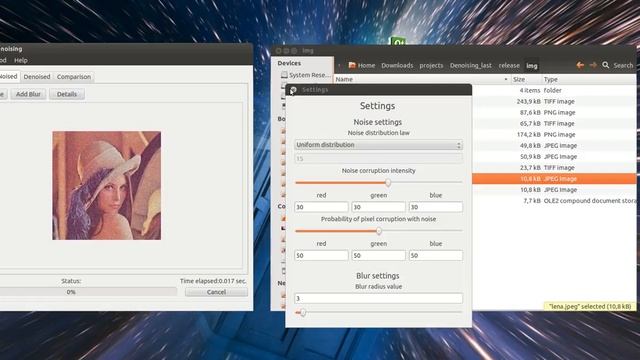Click the "lena.jpeg" selected status text
Viewport: 640px width, 360px height.
click(590, 306)
